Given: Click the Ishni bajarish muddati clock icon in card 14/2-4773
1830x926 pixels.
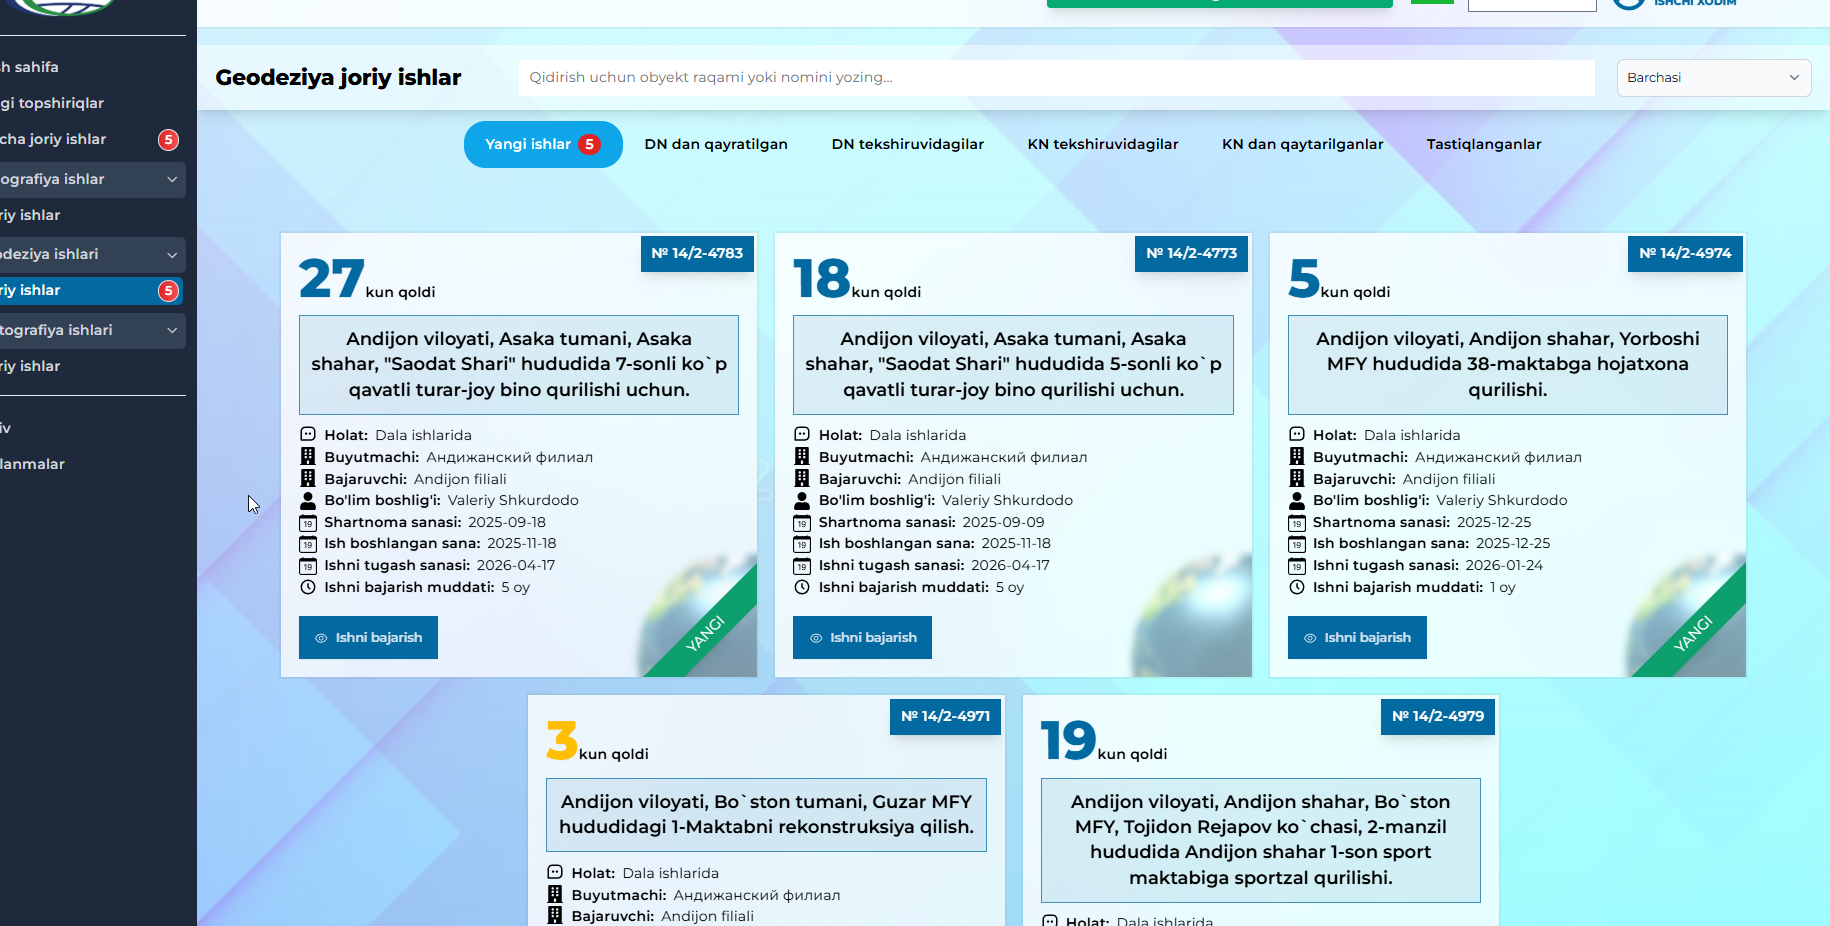Looking at the screenshot, I should pyautogui.click(x=802, y=587).
